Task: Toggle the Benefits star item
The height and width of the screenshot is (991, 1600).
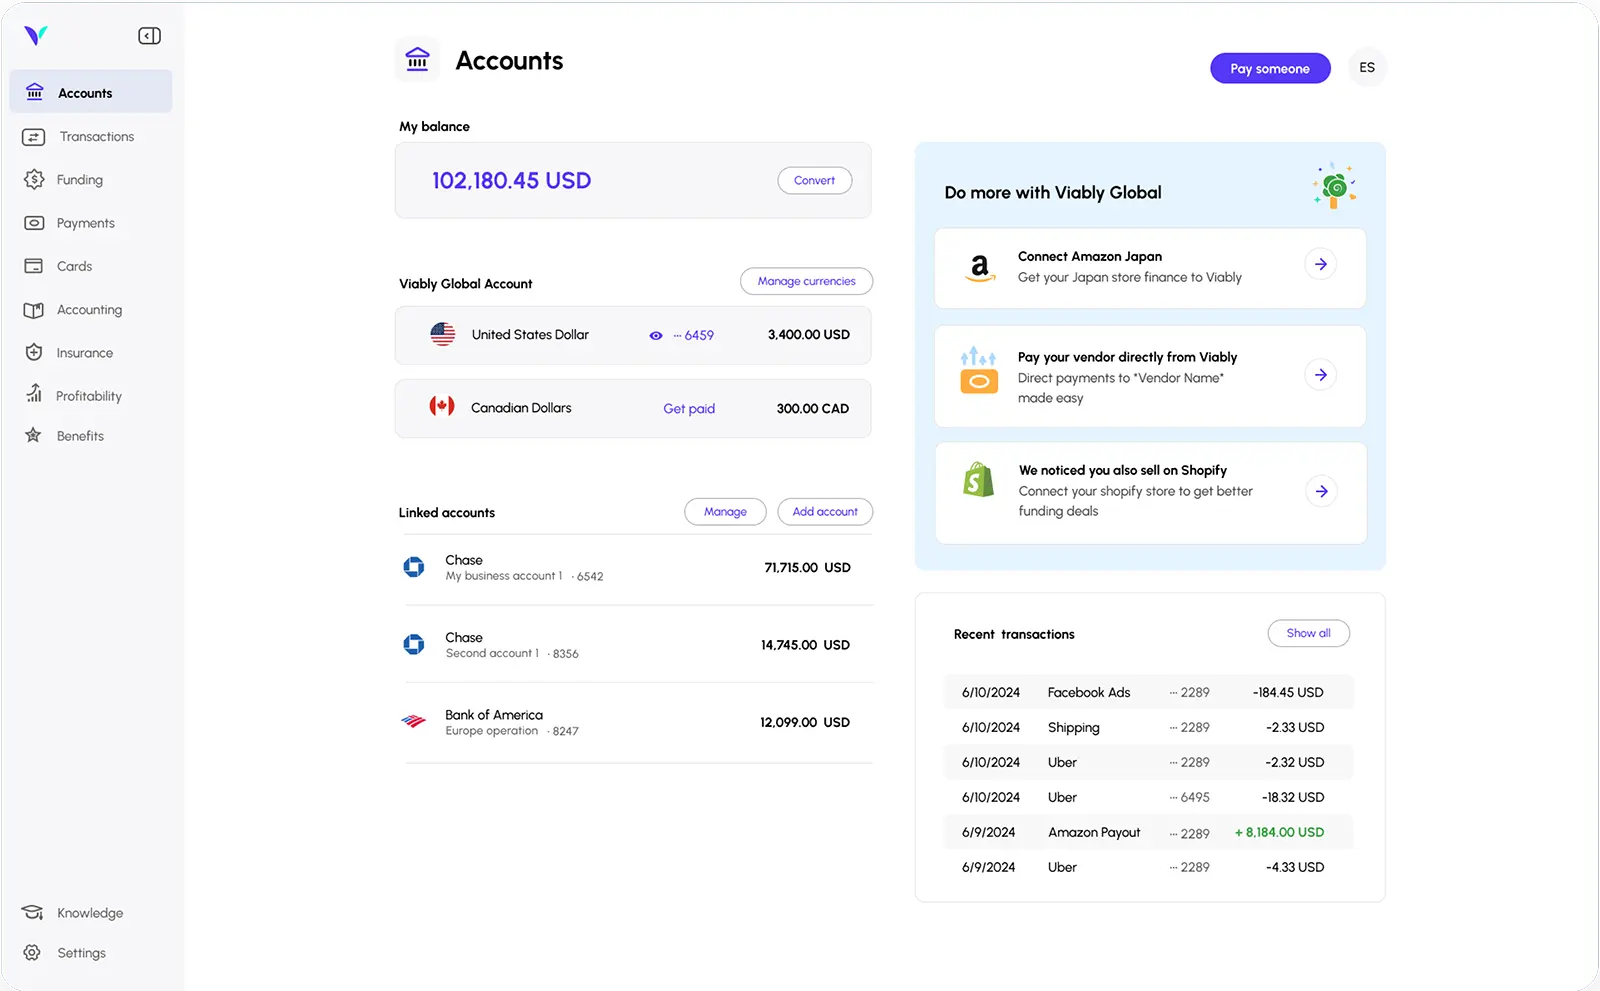Action: tap(33, 435)
